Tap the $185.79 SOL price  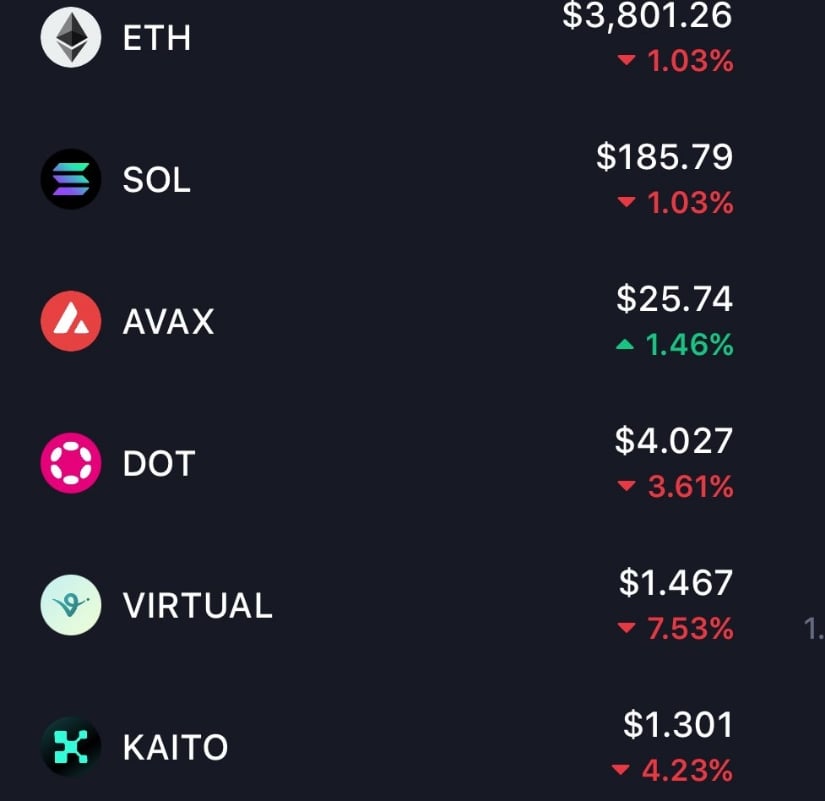665,157
